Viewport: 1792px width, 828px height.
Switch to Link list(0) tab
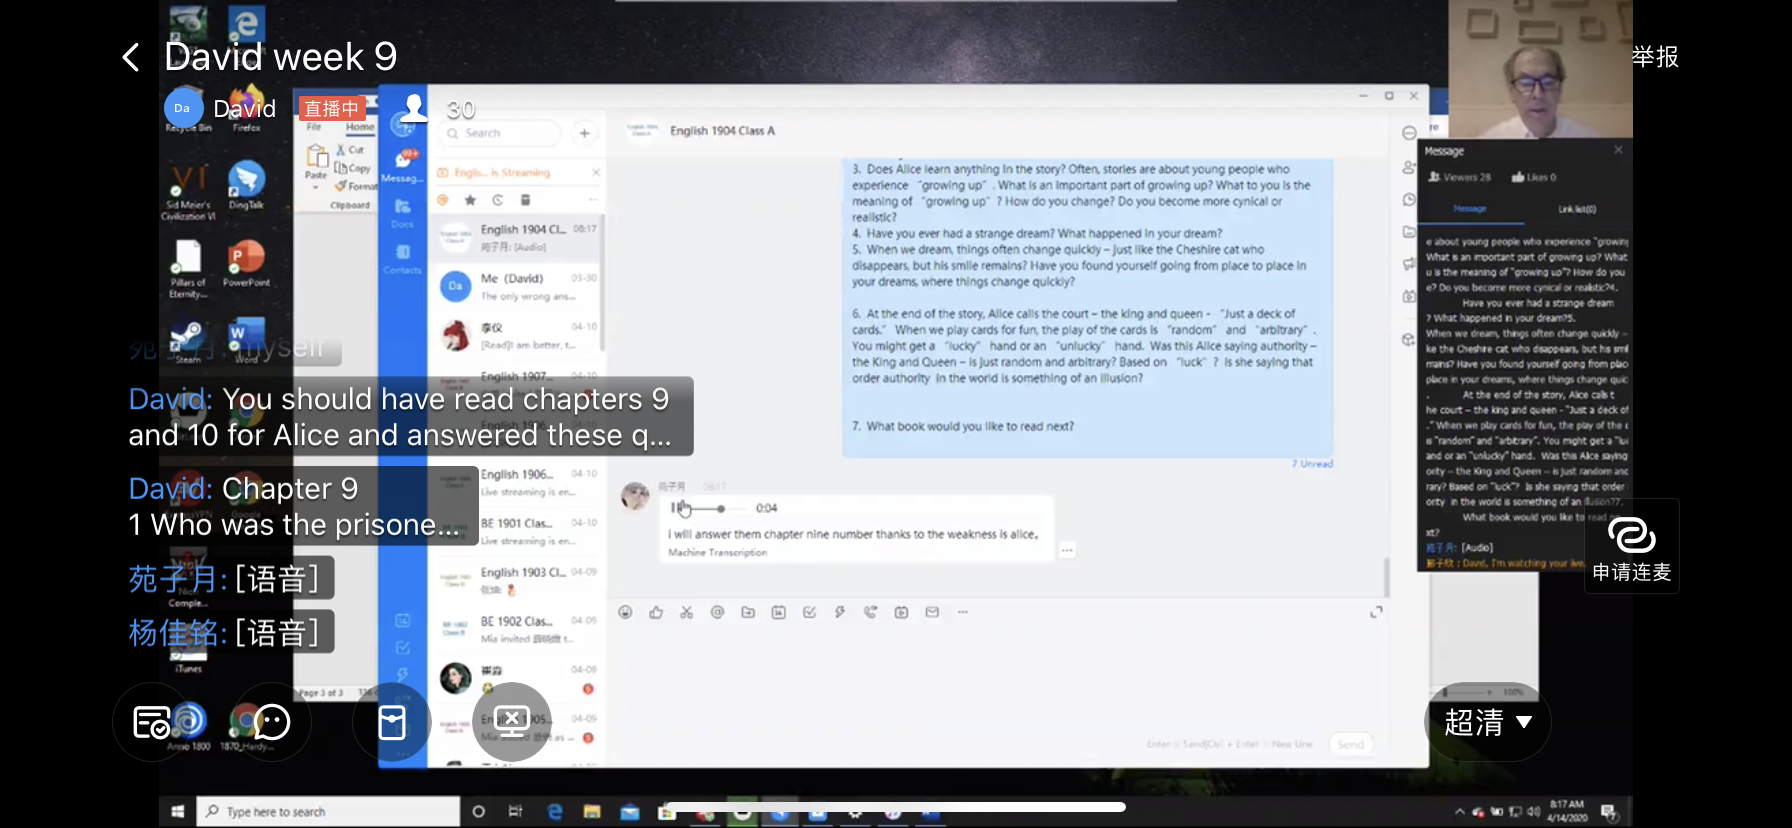[x=1577, y=209]
